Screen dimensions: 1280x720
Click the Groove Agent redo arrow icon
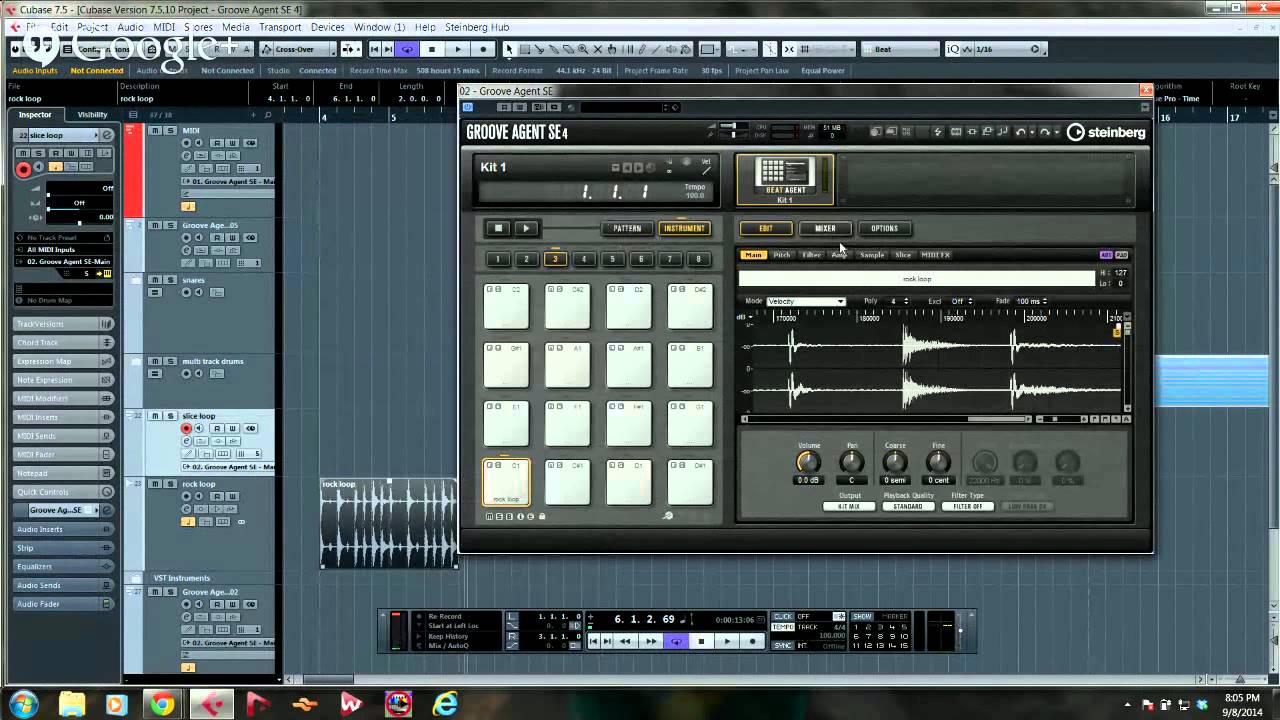pos(1046,132)
